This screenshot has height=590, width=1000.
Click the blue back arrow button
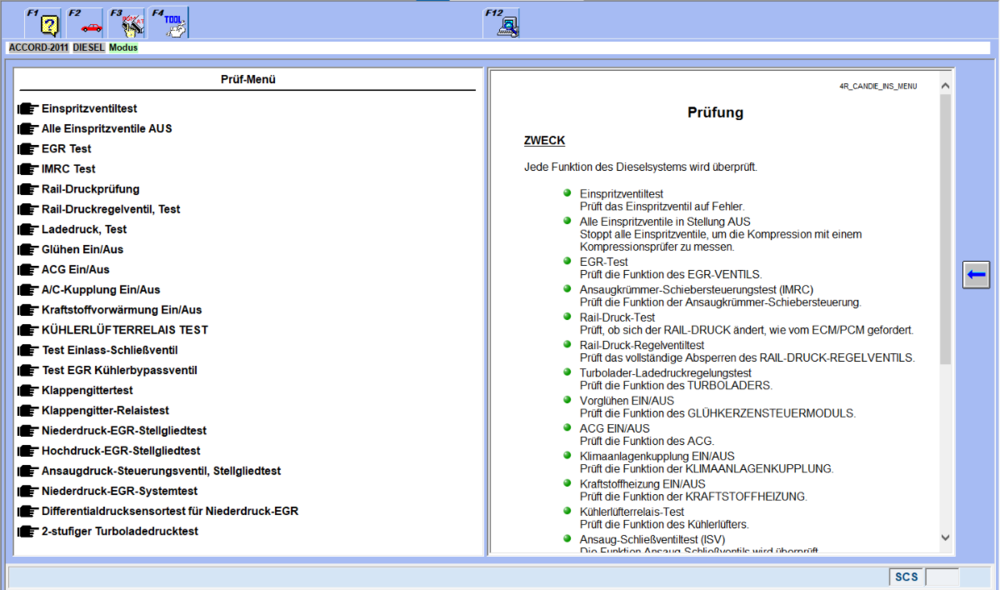976,274
